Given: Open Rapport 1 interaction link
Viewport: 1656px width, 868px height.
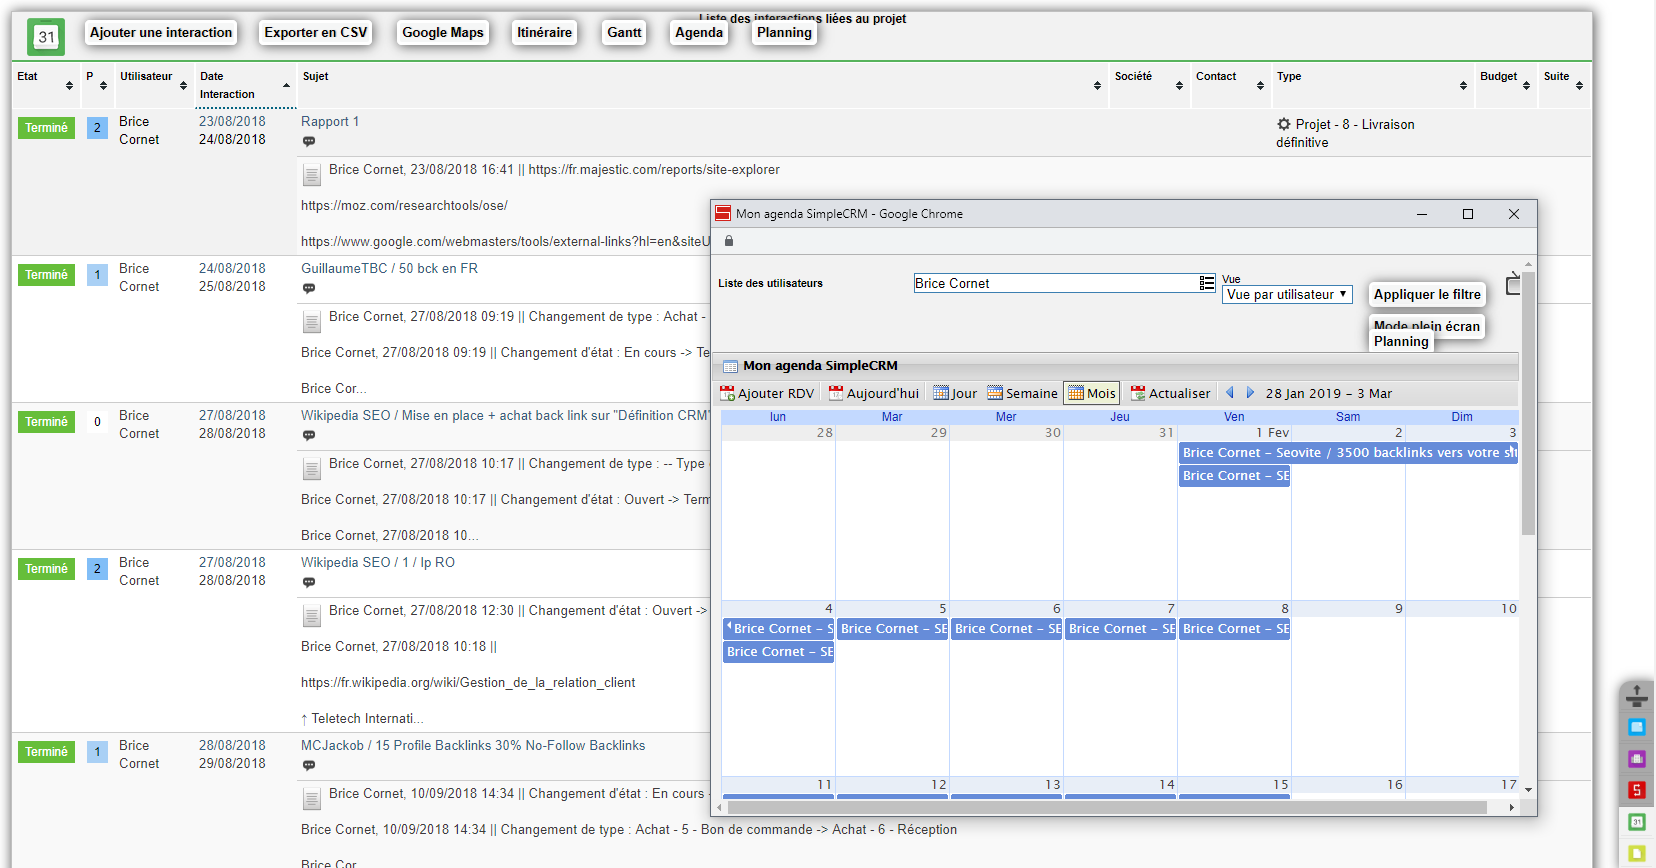Looking at the screenshot, I should coord(330,121).
